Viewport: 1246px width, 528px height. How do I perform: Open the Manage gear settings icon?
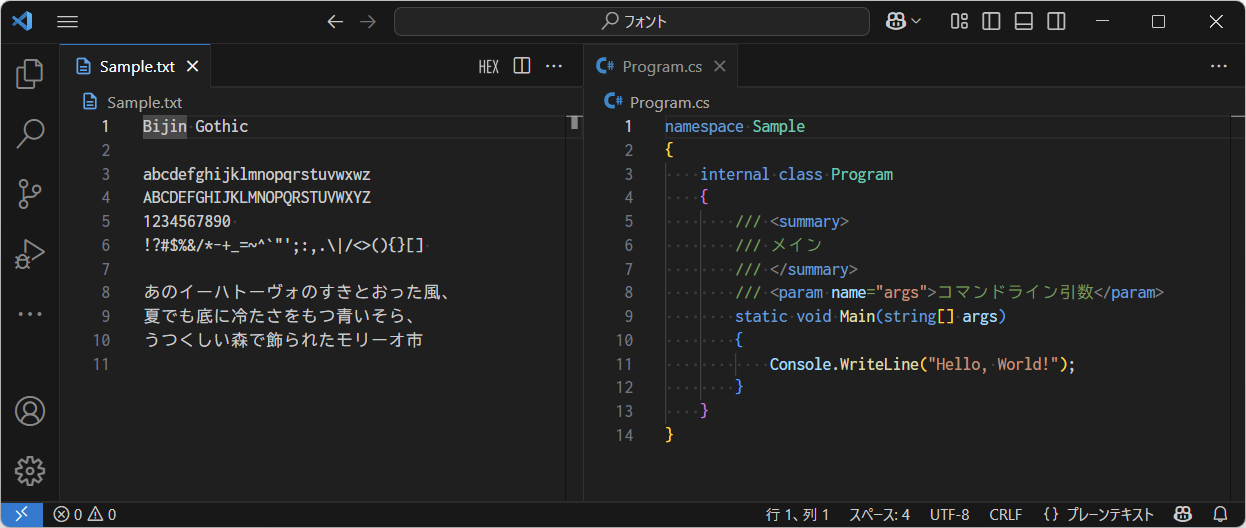(x=30, y=470)
